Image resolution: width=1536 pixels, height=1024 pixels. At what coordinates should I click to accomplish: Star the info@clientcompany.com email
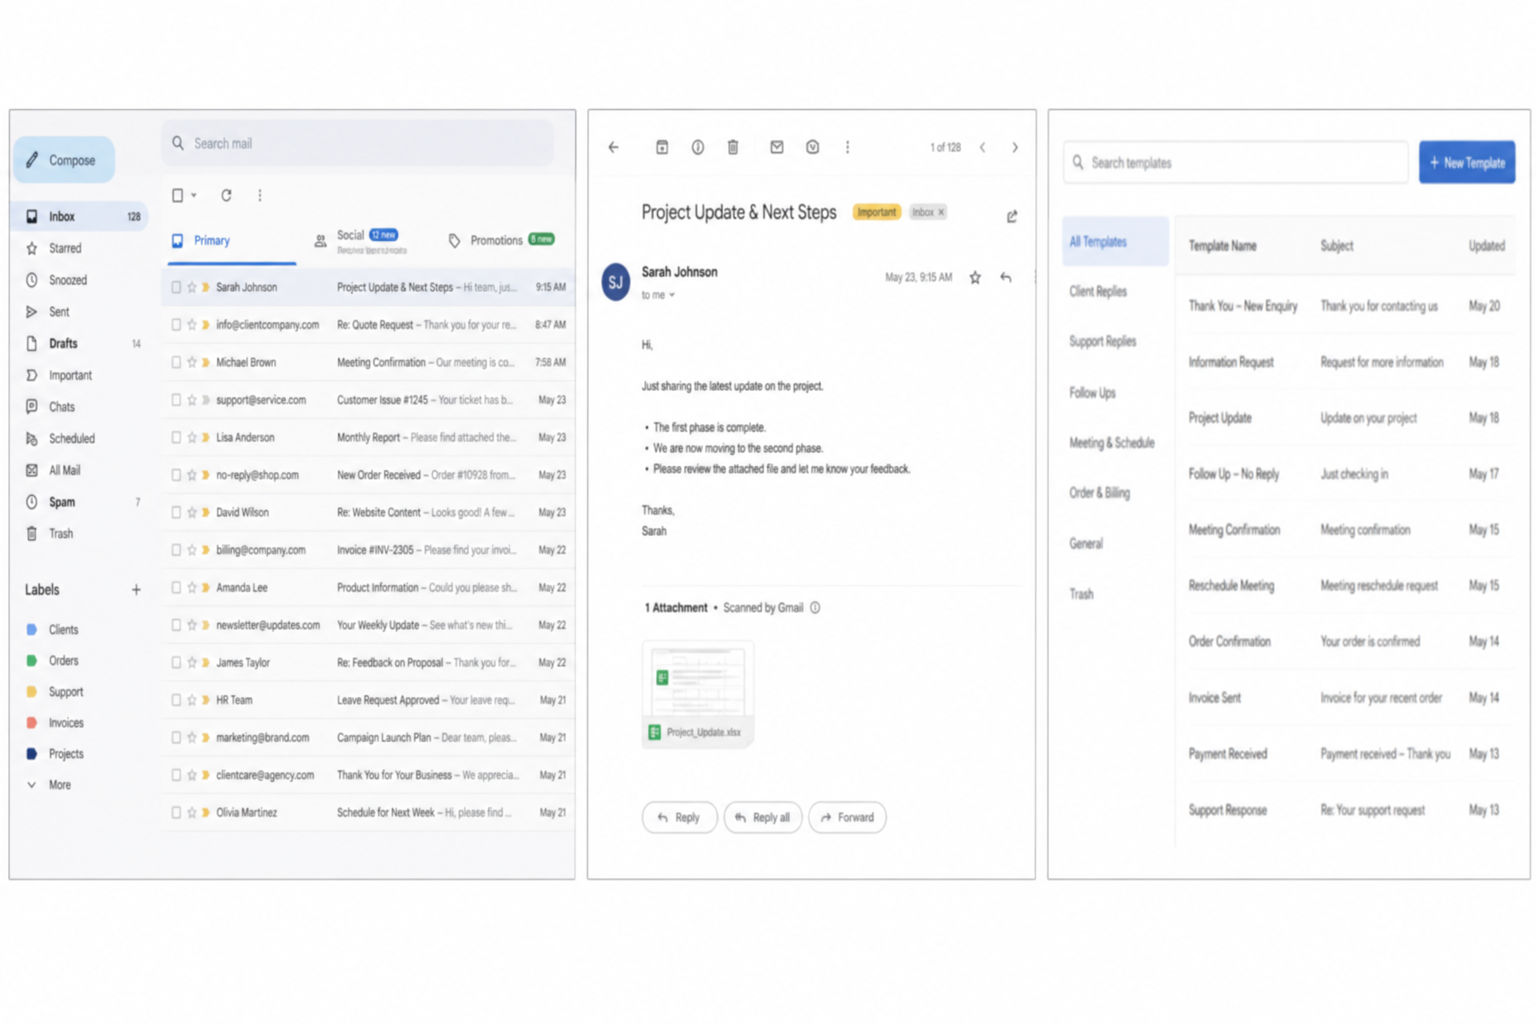(x=192, y=325)
